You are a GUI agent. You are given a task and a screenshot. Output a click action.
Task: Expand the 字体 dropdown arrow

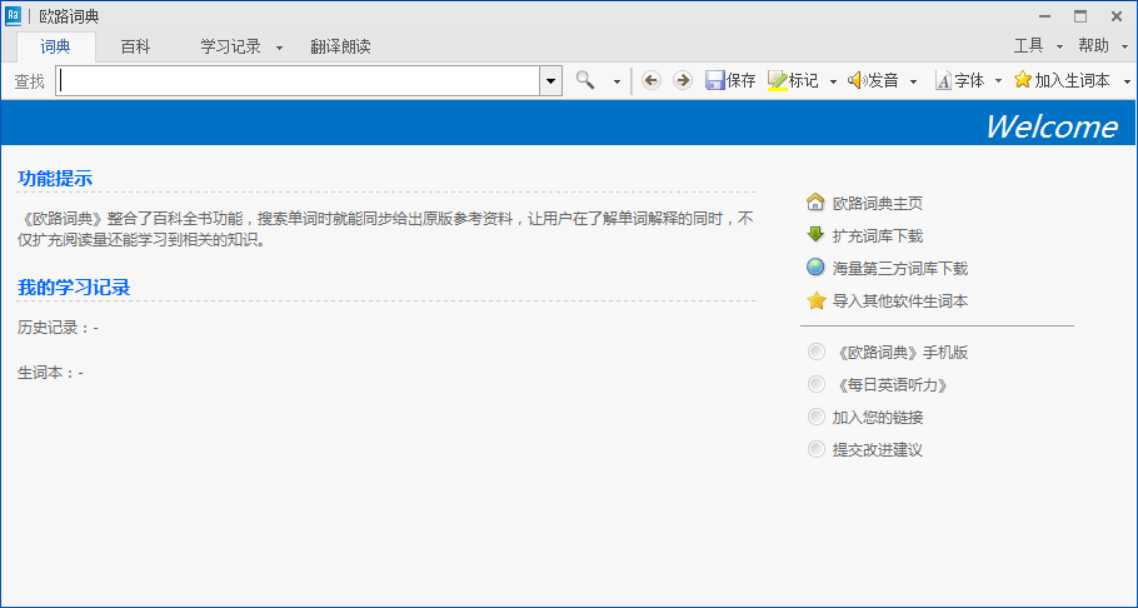click(998, 82)
